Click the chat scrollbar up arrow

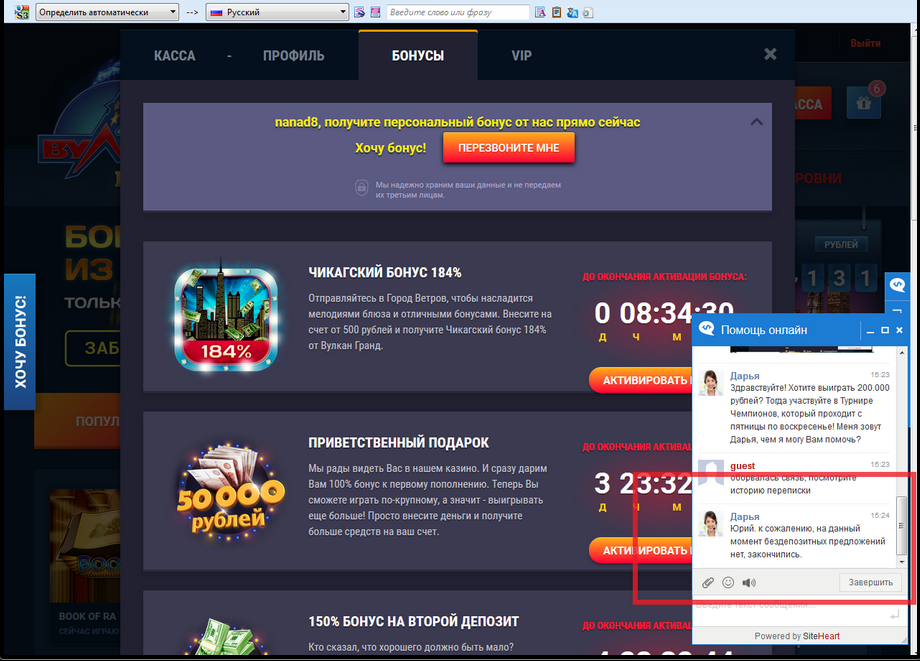click(902, 352)
